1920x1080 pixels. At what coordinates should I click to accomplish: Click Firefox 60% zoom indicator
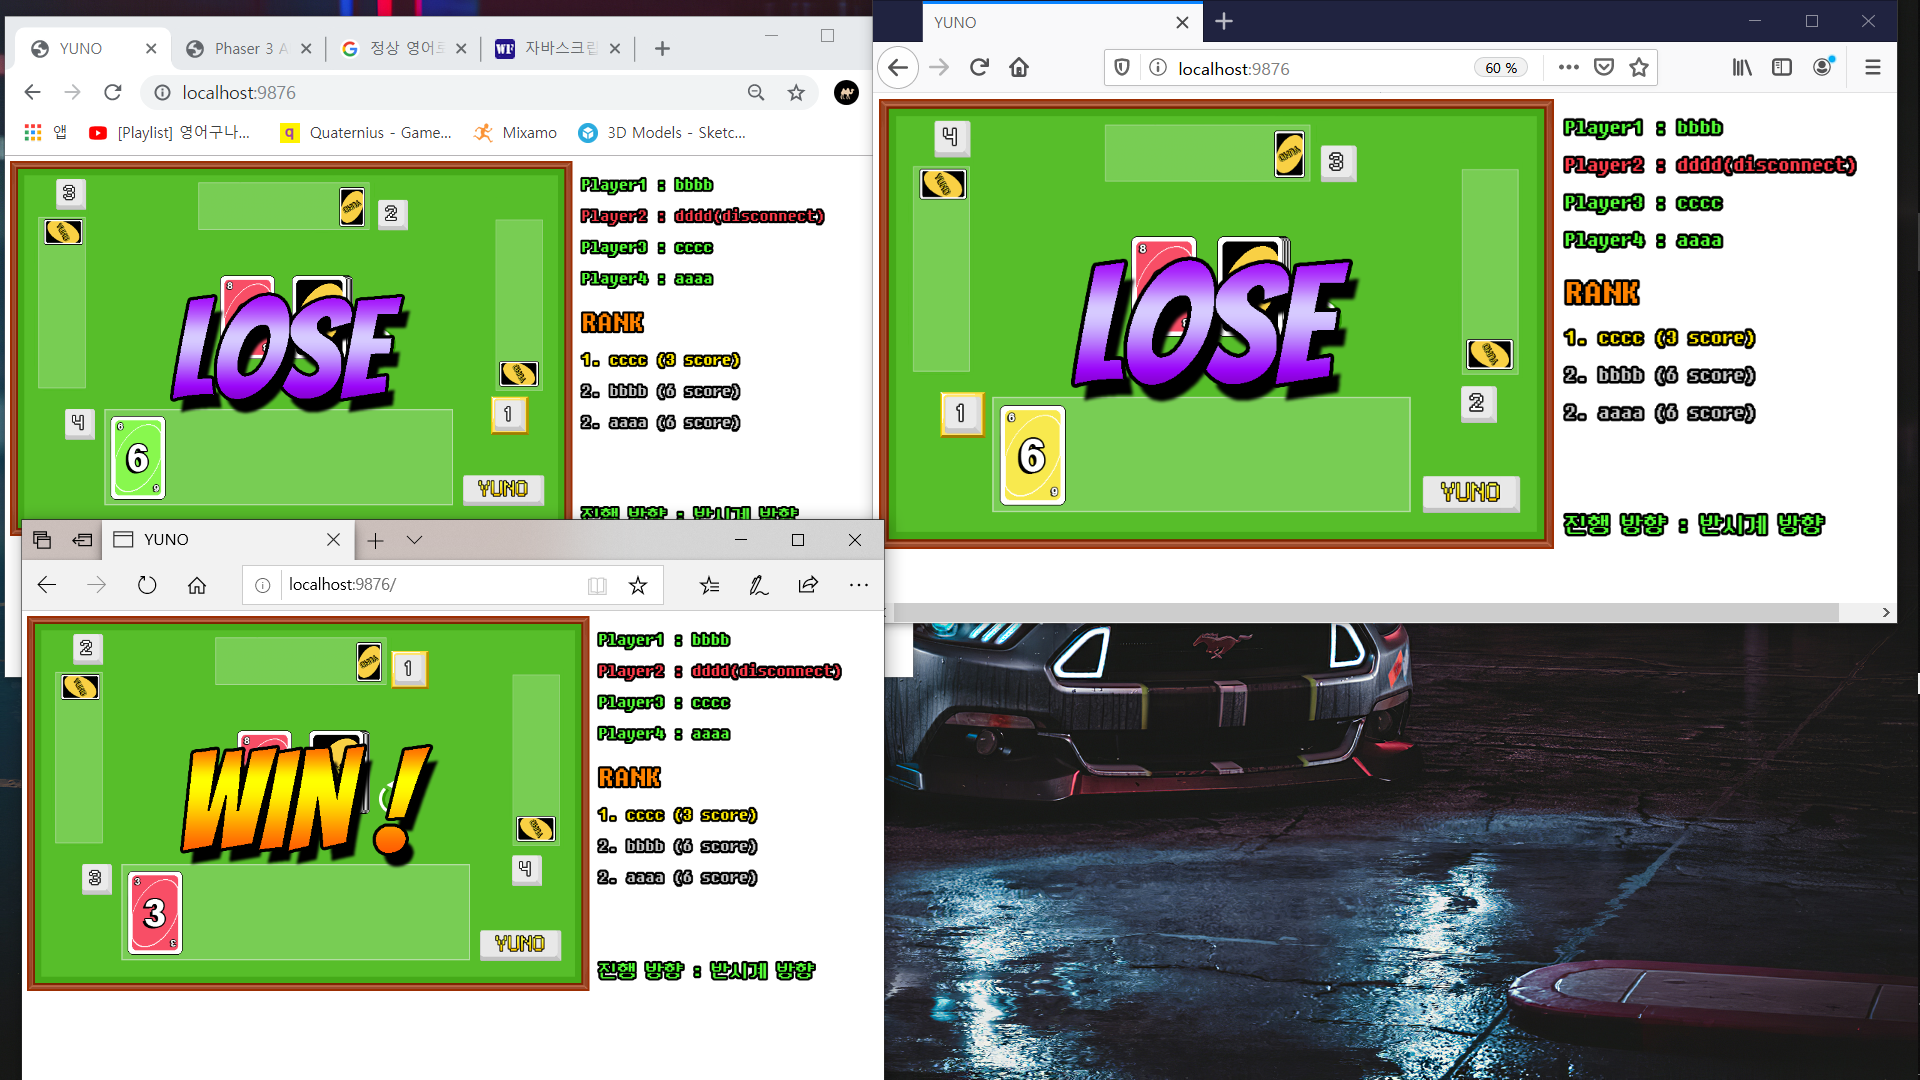point(1500,68)
